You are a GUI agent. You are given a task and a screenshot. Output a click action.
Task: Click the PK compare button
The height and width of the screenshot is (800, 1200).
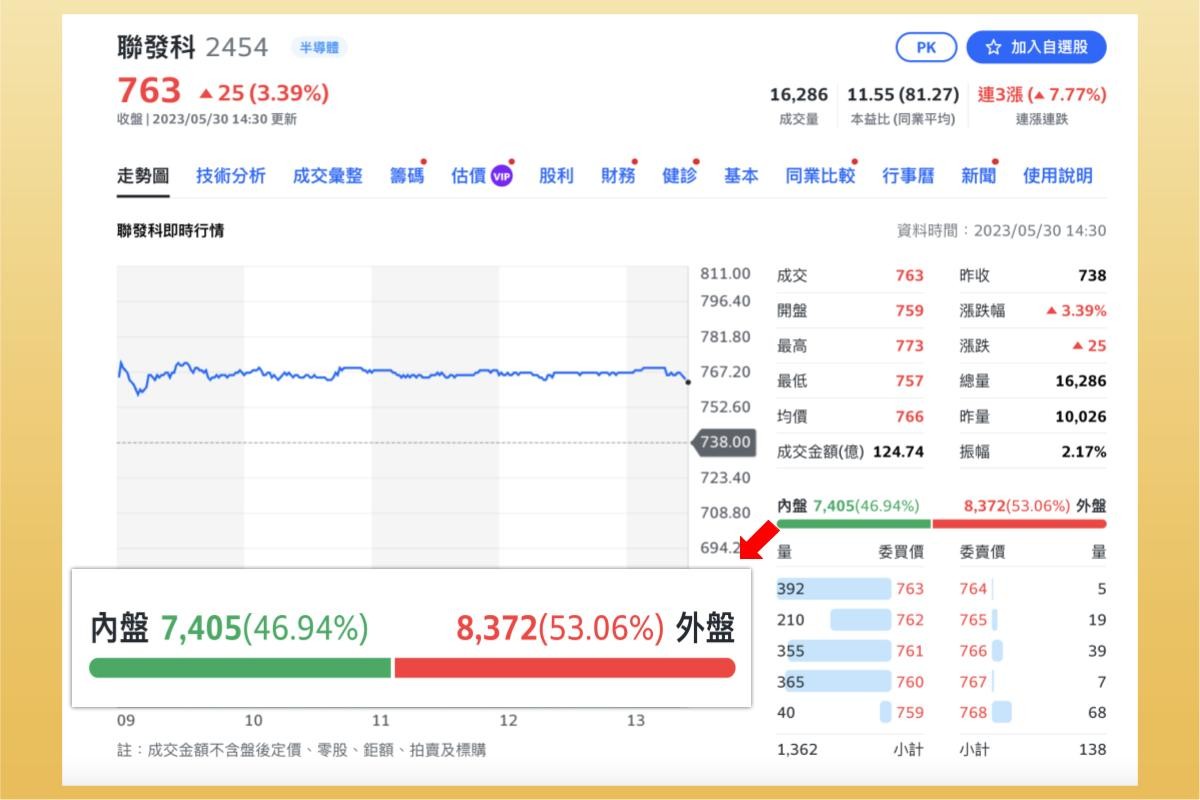(927, 47)
